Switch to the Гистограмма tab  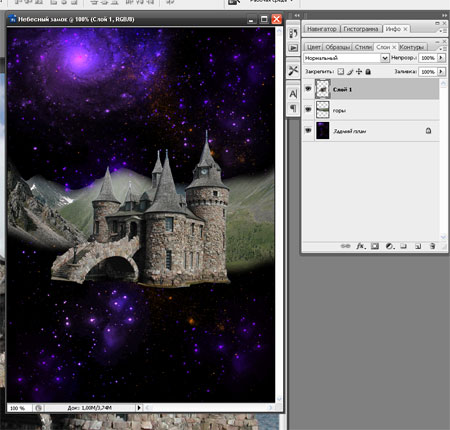point(361,29)
